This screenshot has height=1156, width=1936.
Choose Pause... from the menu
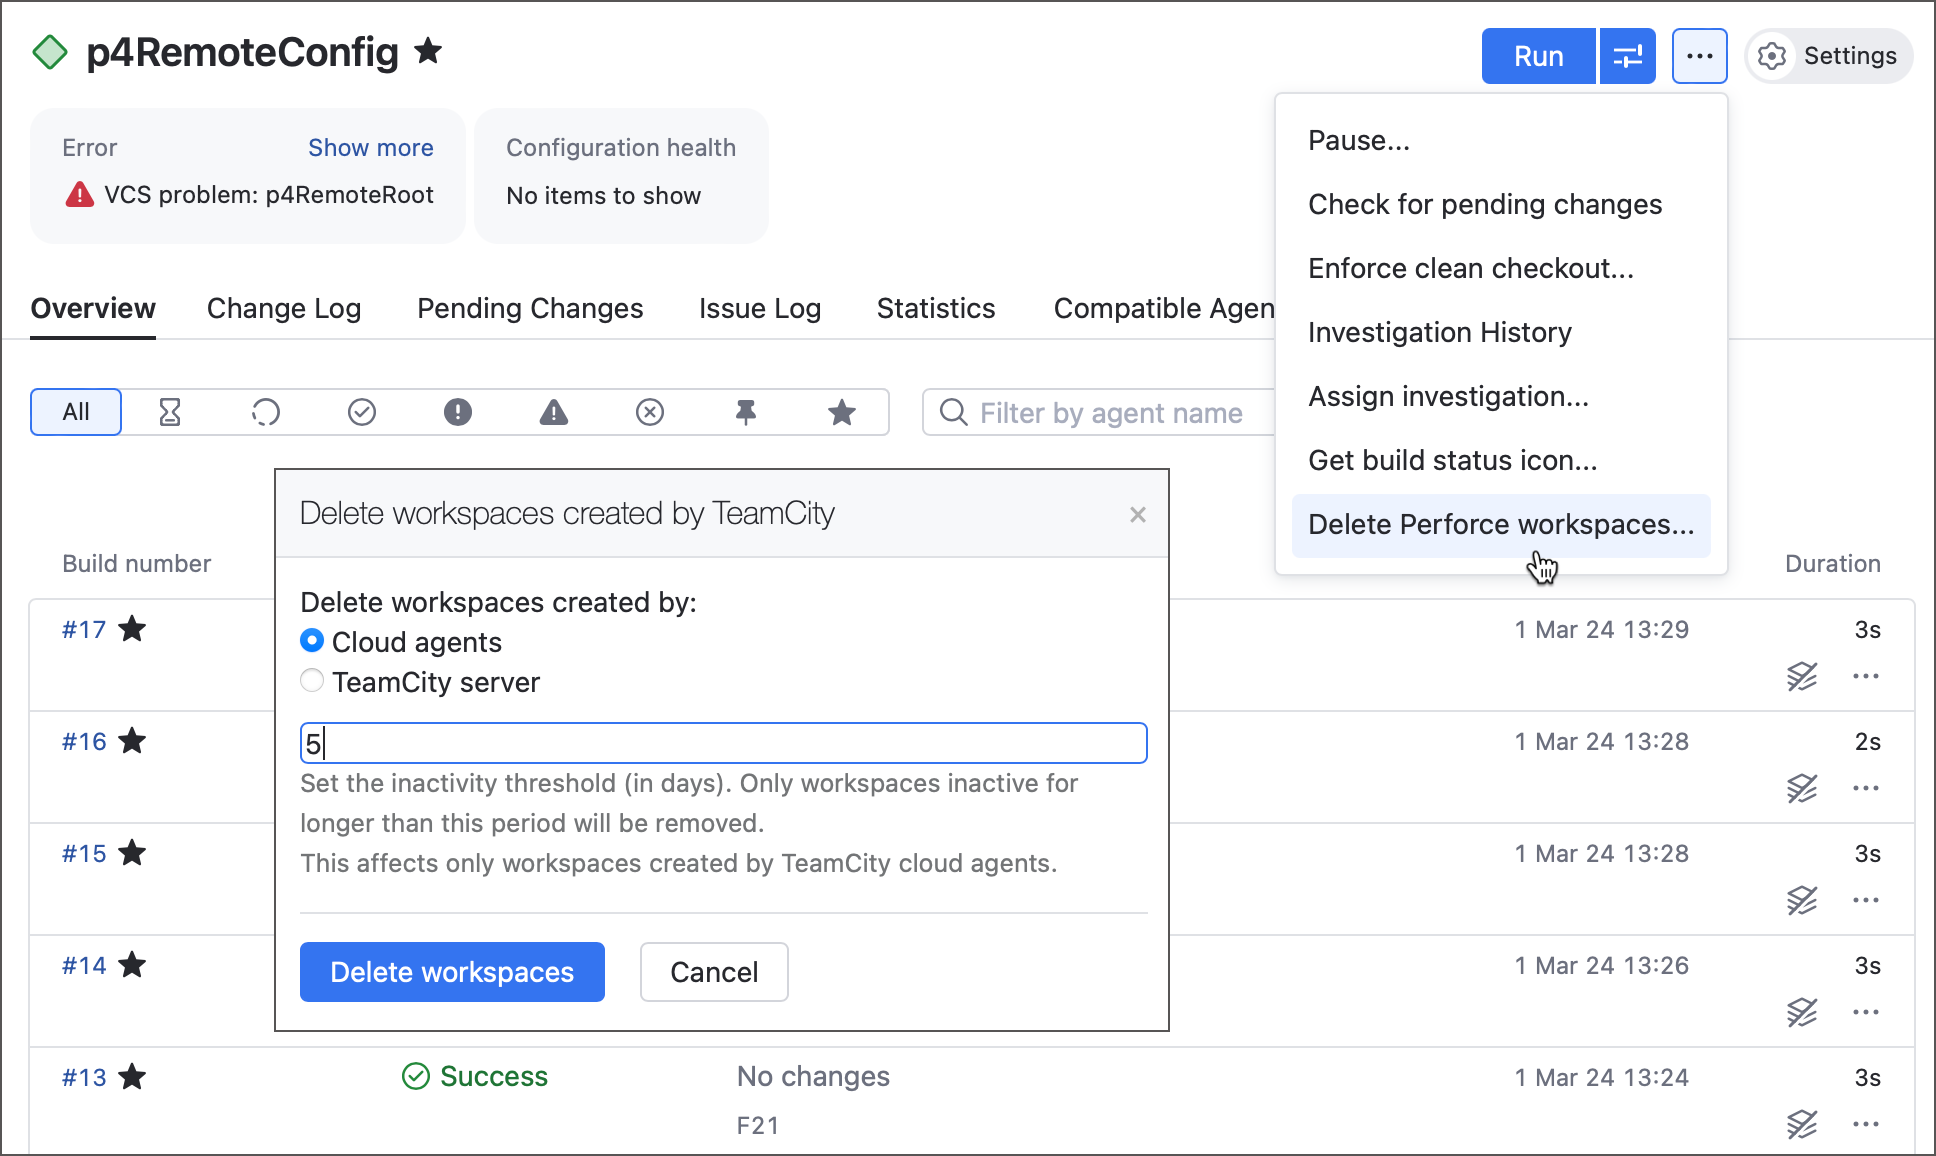(x=1501, y=140)
